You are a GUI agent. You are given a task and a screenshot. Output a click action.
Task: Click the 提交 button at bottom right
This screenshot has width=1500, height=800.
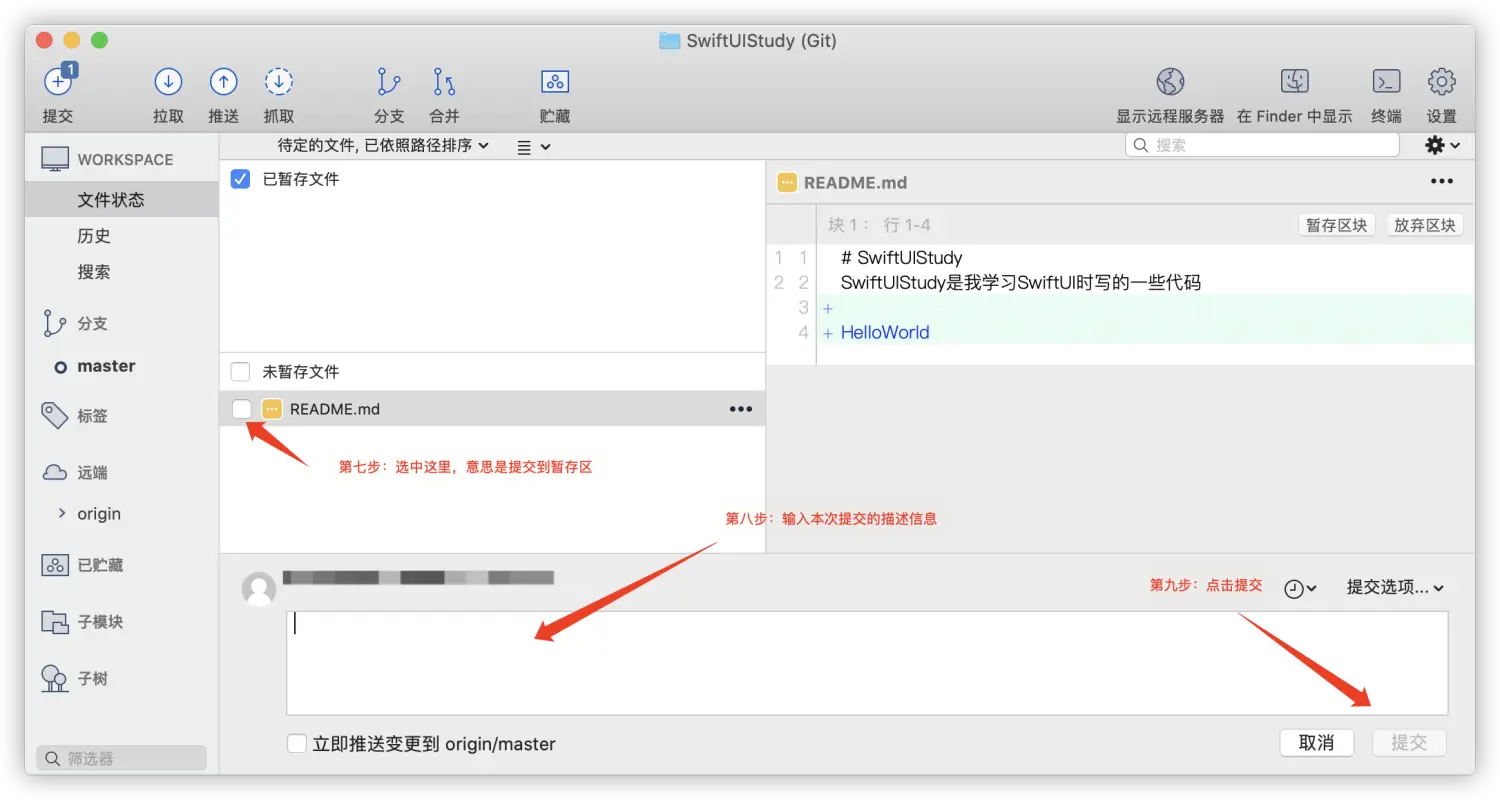point(1409,743)
